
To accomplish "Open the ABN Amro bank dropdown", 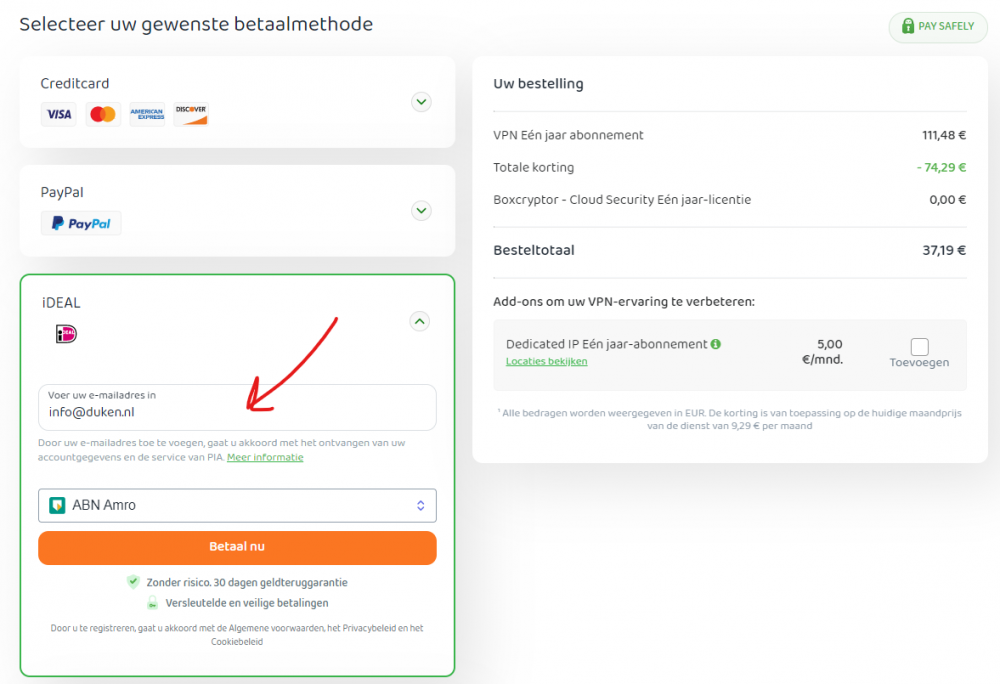I will coord(237,505).
